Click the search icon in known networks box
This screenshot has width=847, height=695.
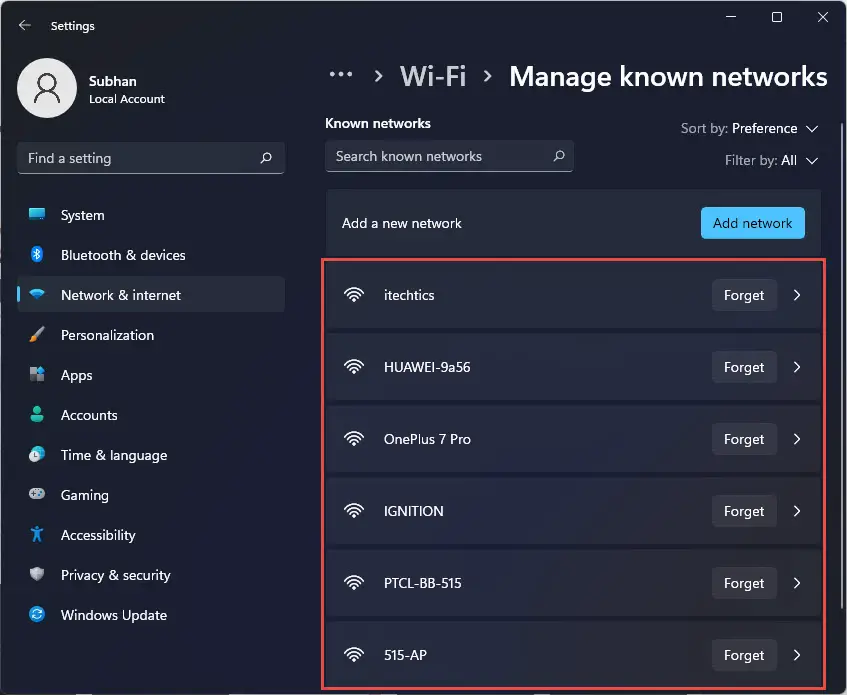pyautogui.click(x=559, y=156)
